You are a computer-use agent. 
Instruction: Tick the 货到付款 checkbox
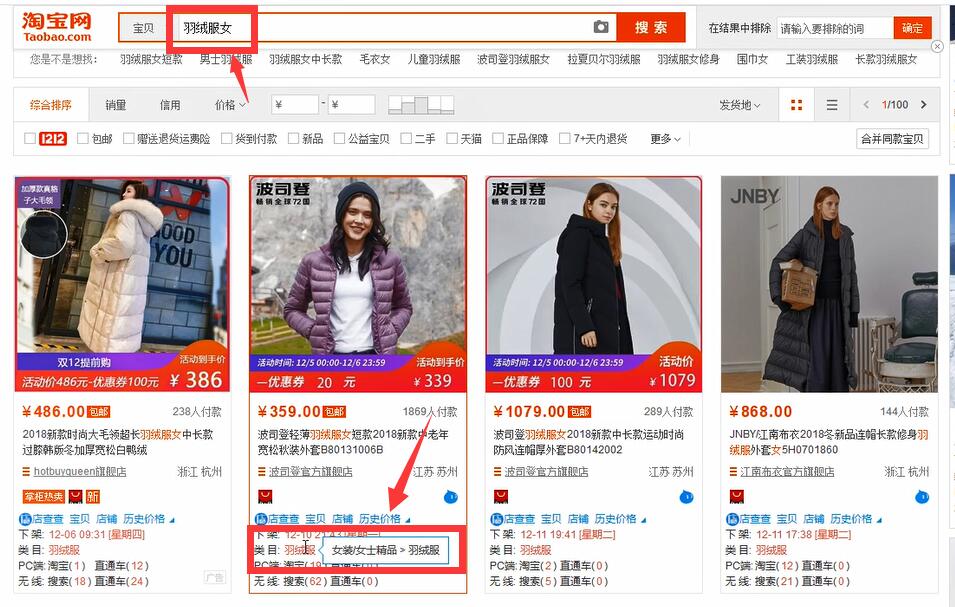tap(227, 139)
